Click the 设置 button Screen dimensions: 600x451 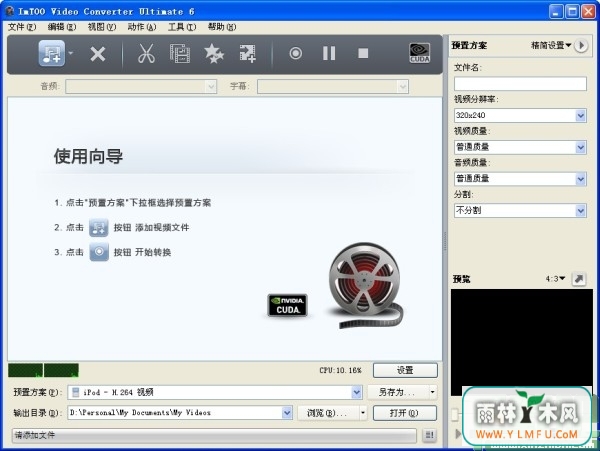(405, 370)
